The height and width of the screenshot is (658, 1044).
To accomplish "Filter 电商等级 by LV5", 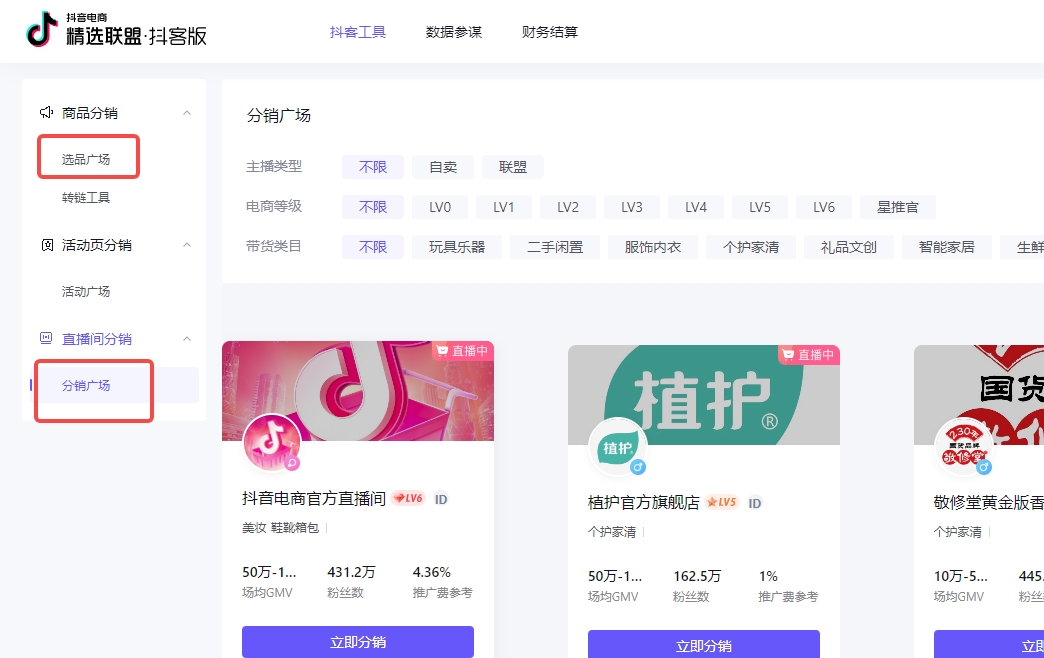I will [x=760, y=207].
